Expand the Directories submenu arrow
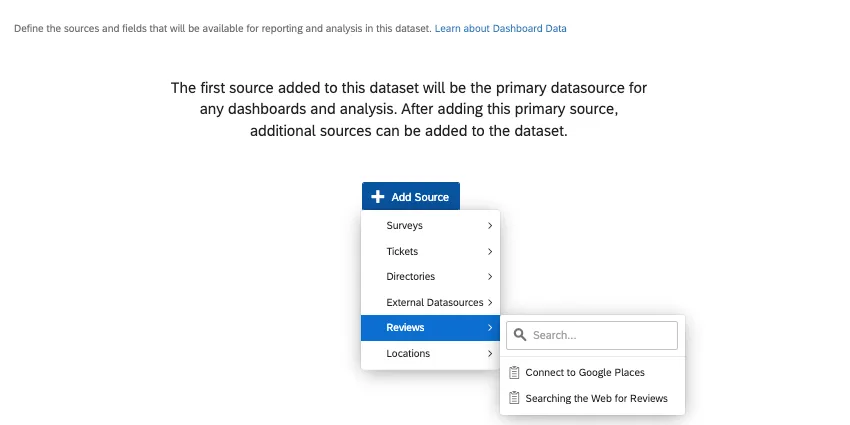The width and height of the screenshot is (850, 425). 490,277
